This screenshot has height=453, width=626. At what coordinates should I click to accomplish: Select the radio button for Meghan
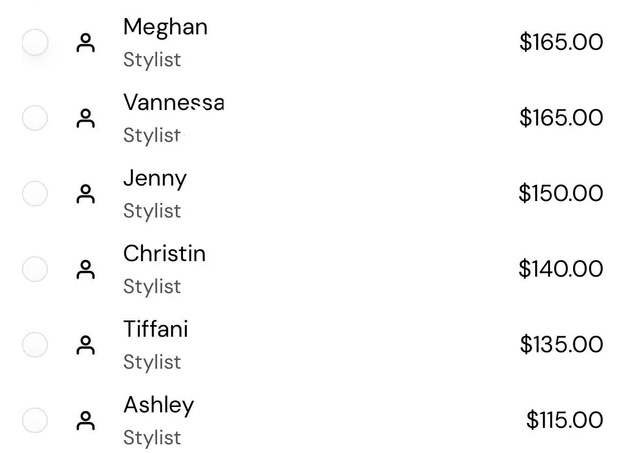coord(35,42)
